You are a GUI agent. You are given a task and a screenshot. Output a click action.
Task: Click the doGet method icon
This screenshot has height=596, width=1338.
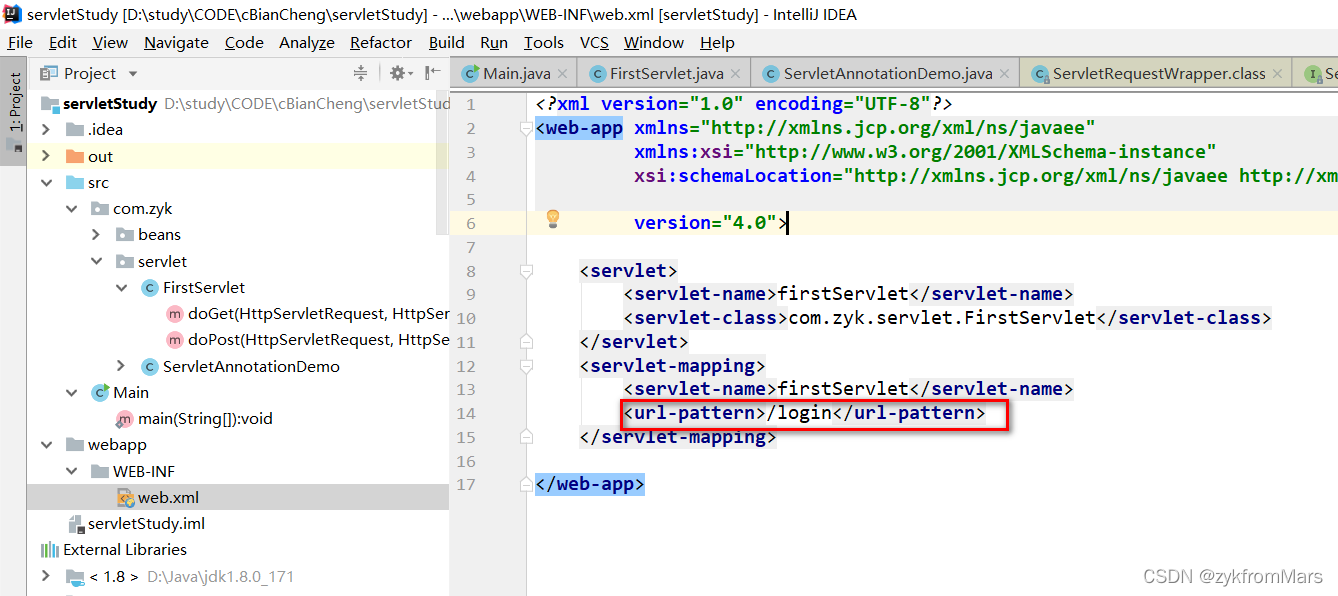(175, 314)
